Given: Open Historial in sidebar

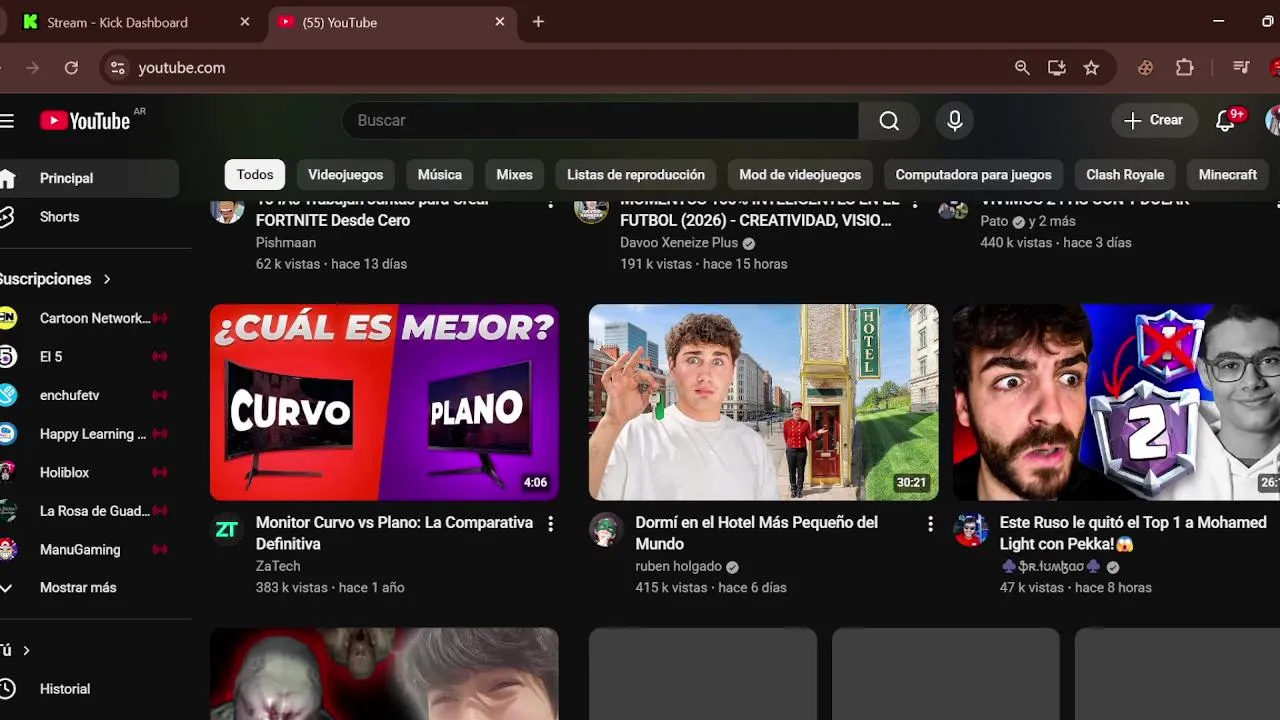Looking at the screenshot, I should coord(88,689).
